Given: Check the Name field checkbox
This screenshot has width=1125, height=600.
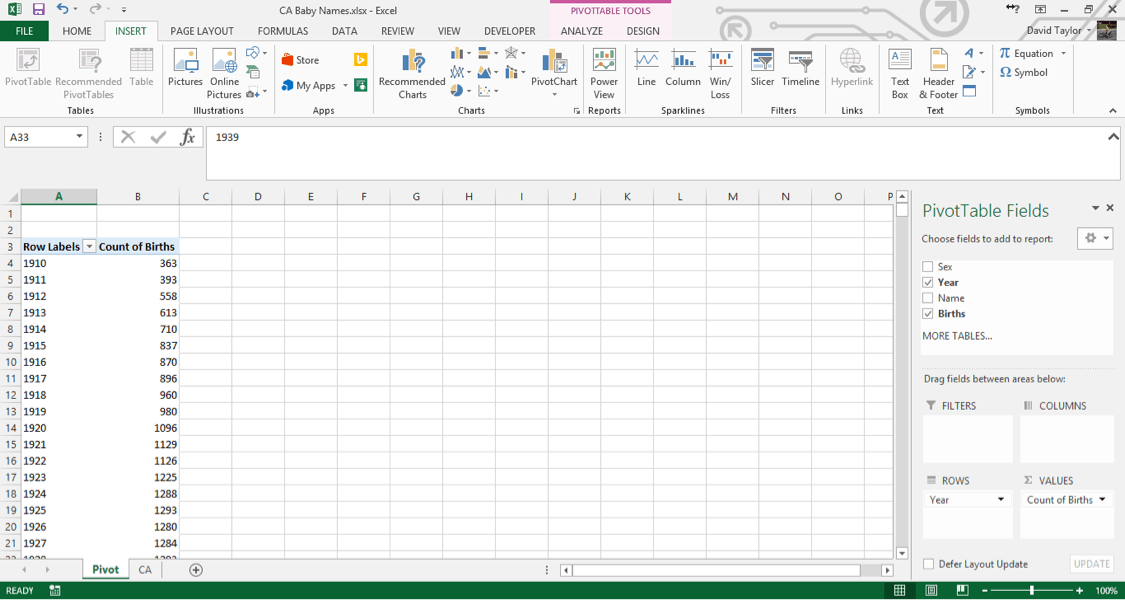Looking at the screenshot, I should pyautogui.click(x=929, y=298).
